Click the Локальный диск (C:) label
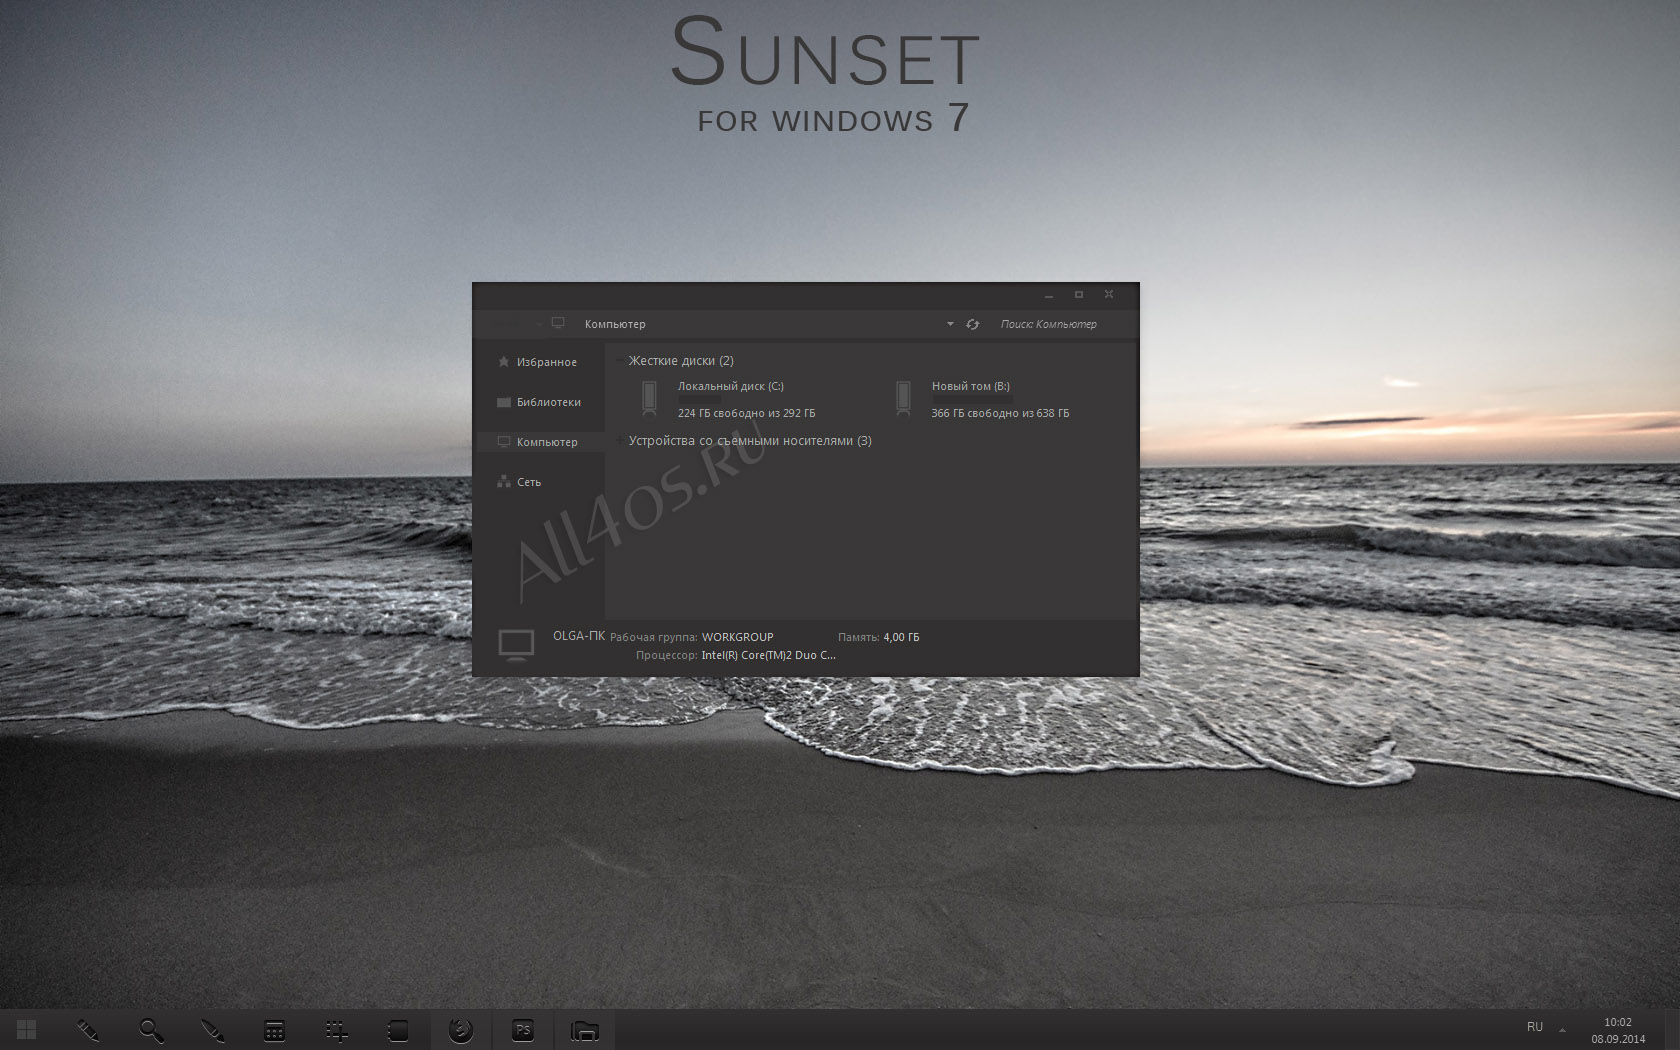The width and height of the screenshot is (1680, 1050). (x=731, y=386)
